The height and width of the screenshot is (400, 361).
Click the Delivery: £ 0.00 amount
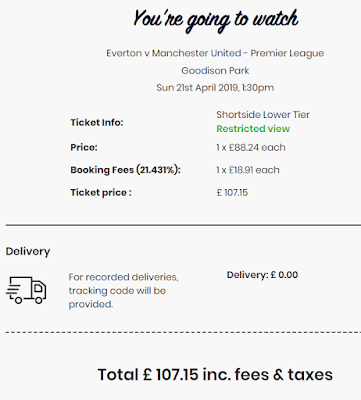tap(262, 275)
